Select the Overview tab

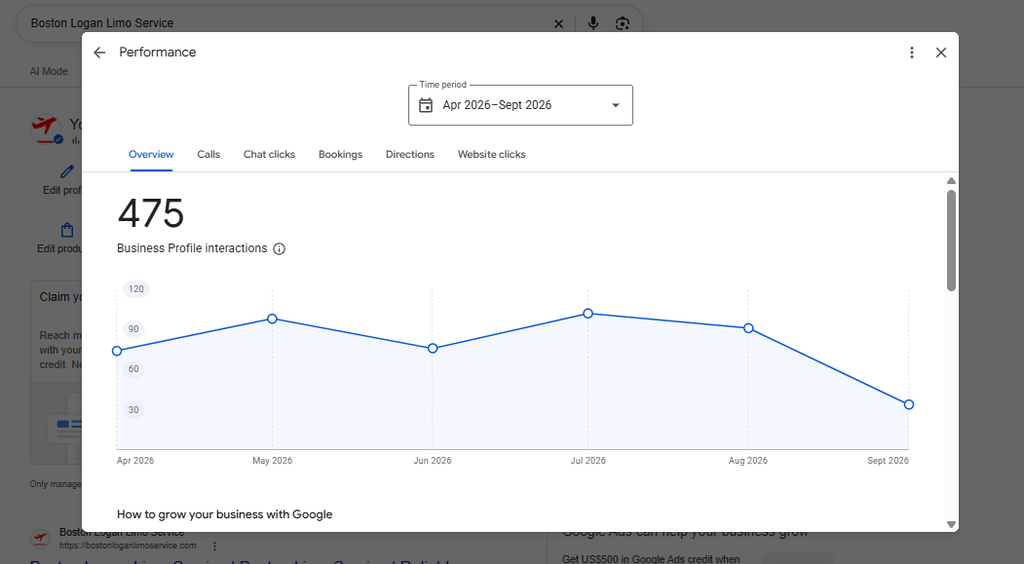[151, 154]
